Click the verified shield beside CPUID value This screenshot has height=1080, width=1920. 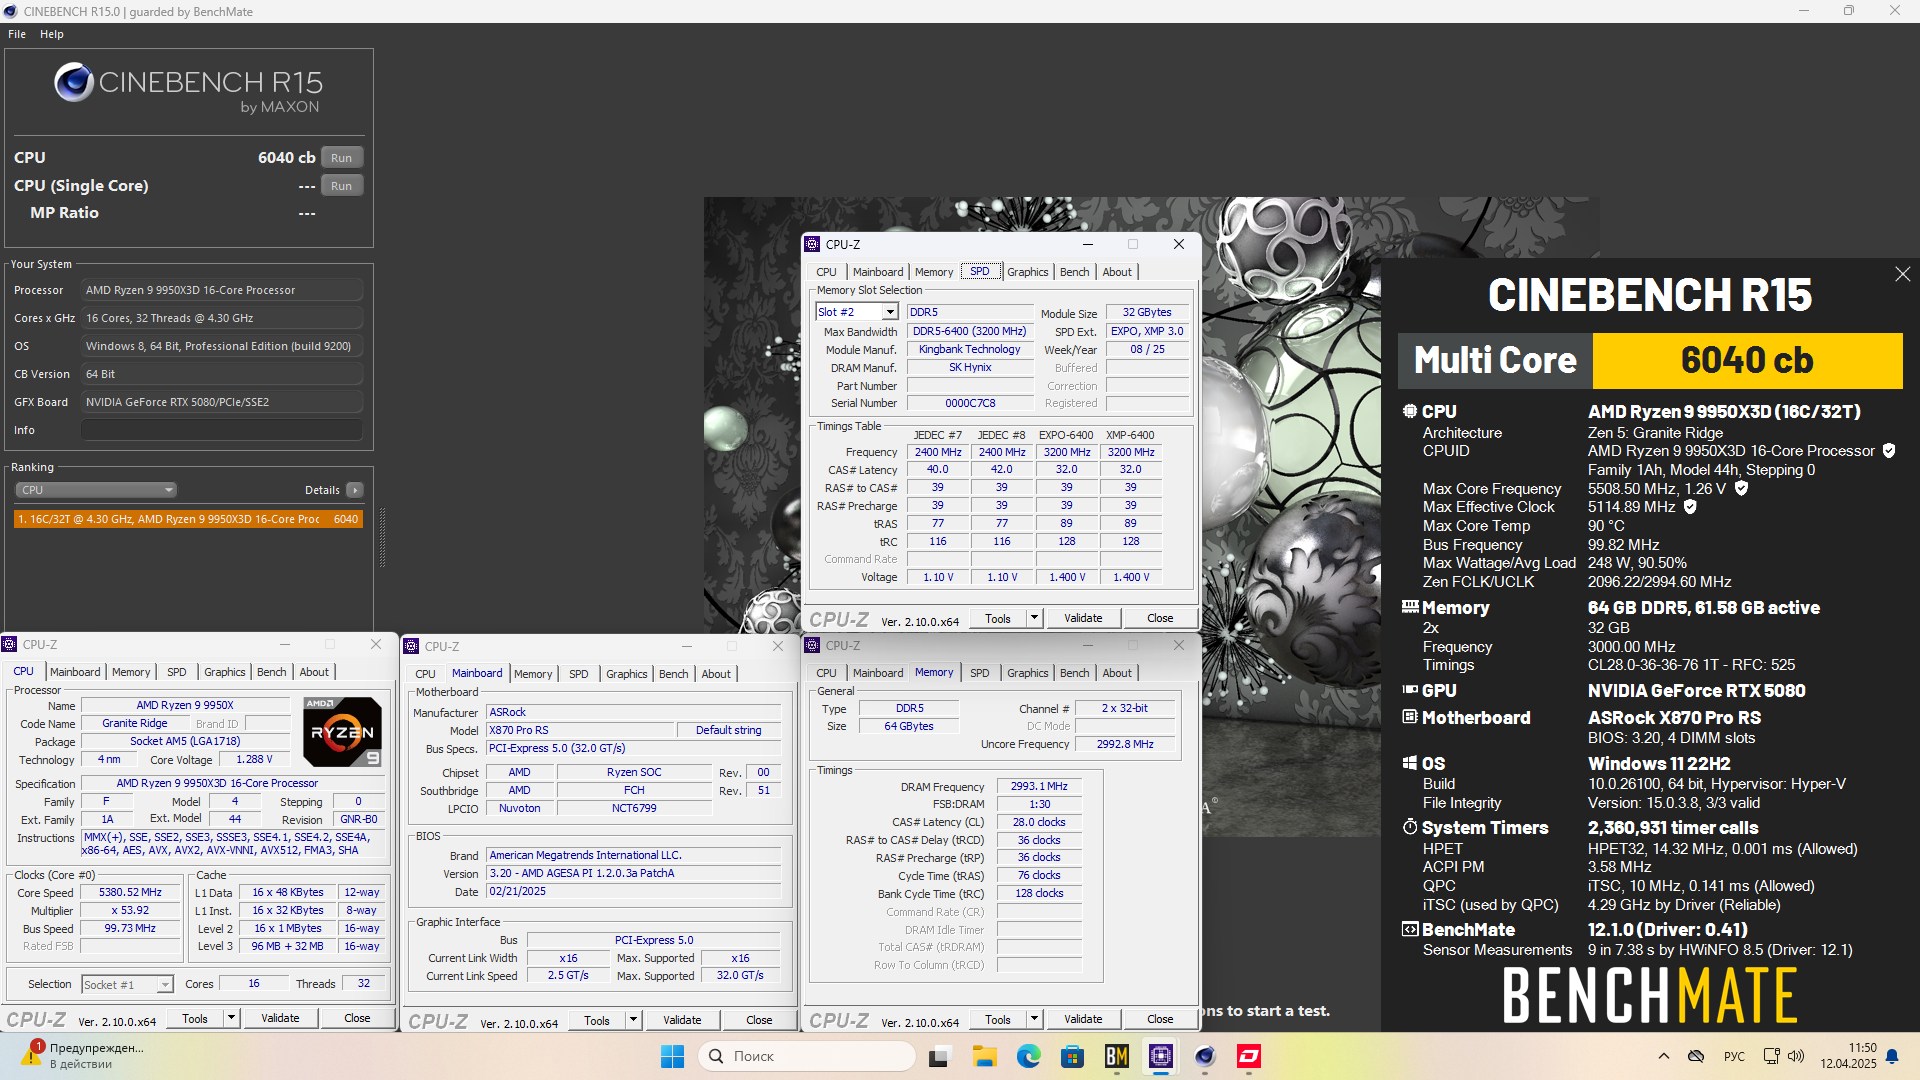coord(1889,451)
